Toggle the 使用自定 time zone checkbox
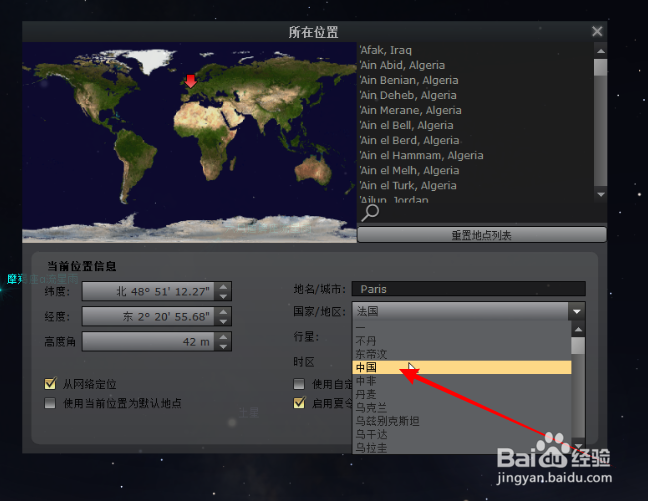Viewport: 648px width, 501px height. tap(299, 384)
